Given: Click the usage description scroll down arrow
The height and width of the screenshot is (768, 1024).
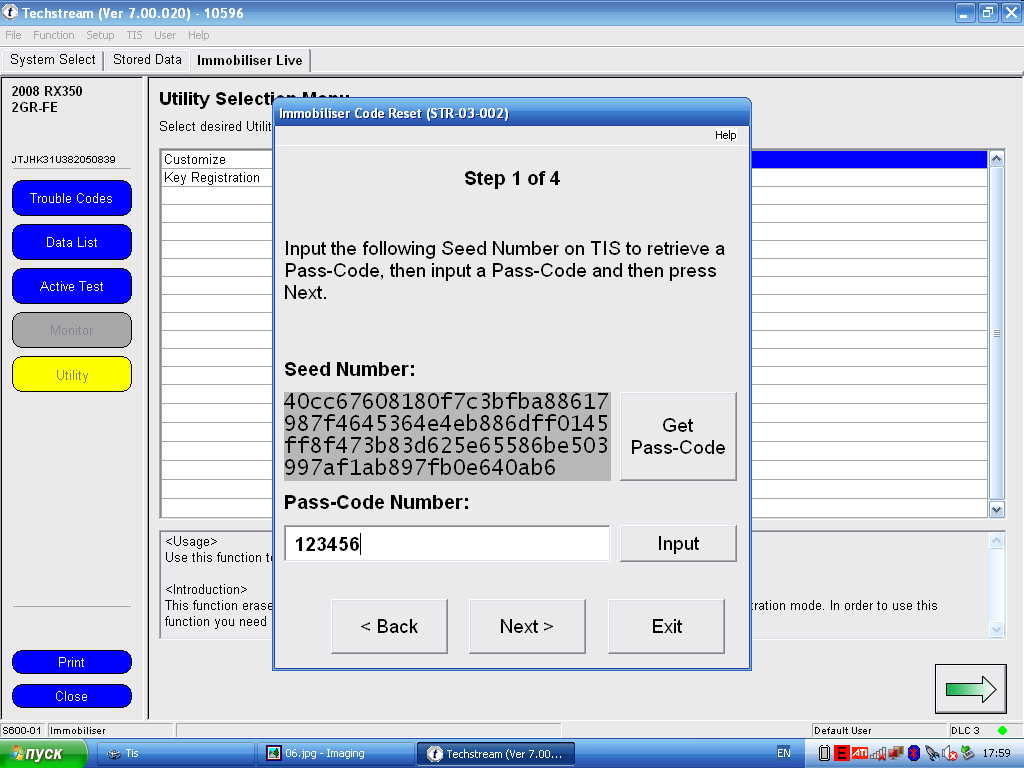Looking at the screenshot, I should tap(997, 629).
